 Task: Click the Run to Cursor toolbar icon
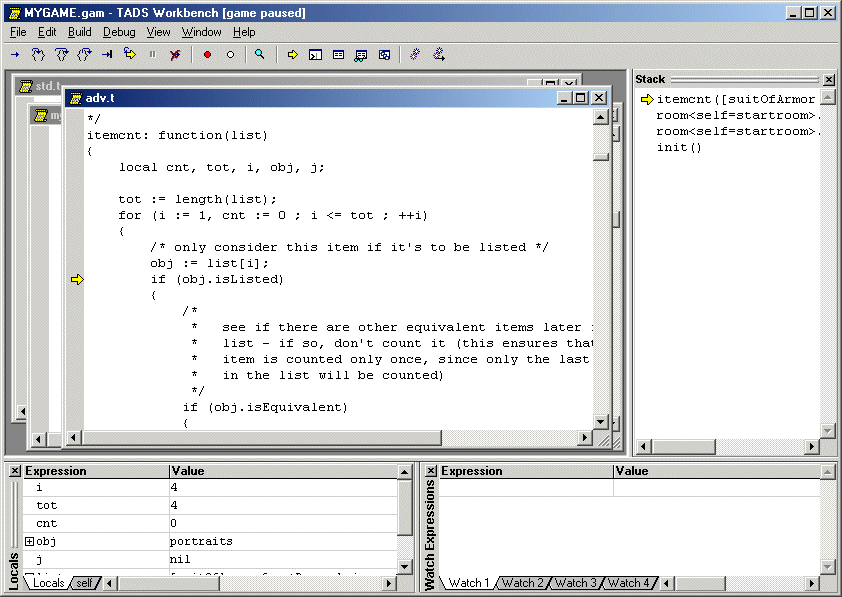pos(107,55)
